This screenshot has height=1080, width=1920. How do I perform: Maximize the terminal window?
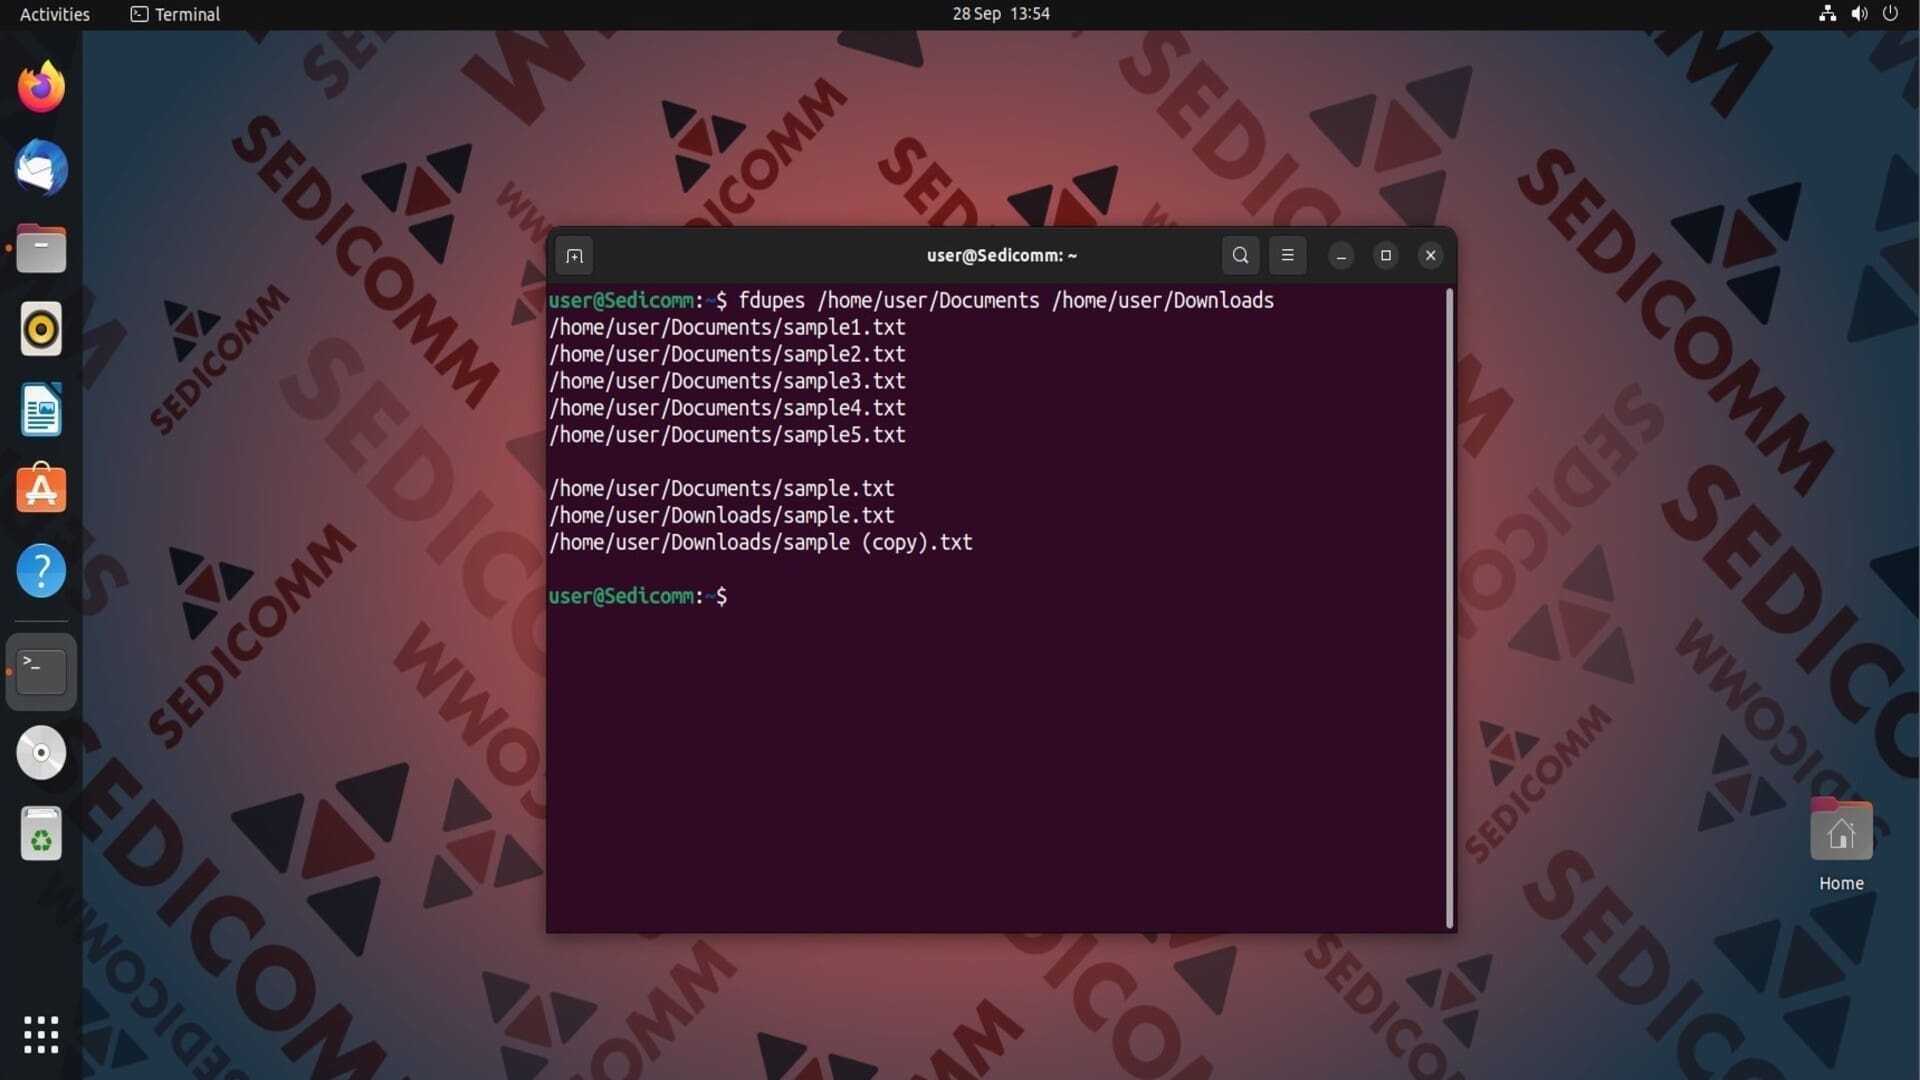(1386, 256)
